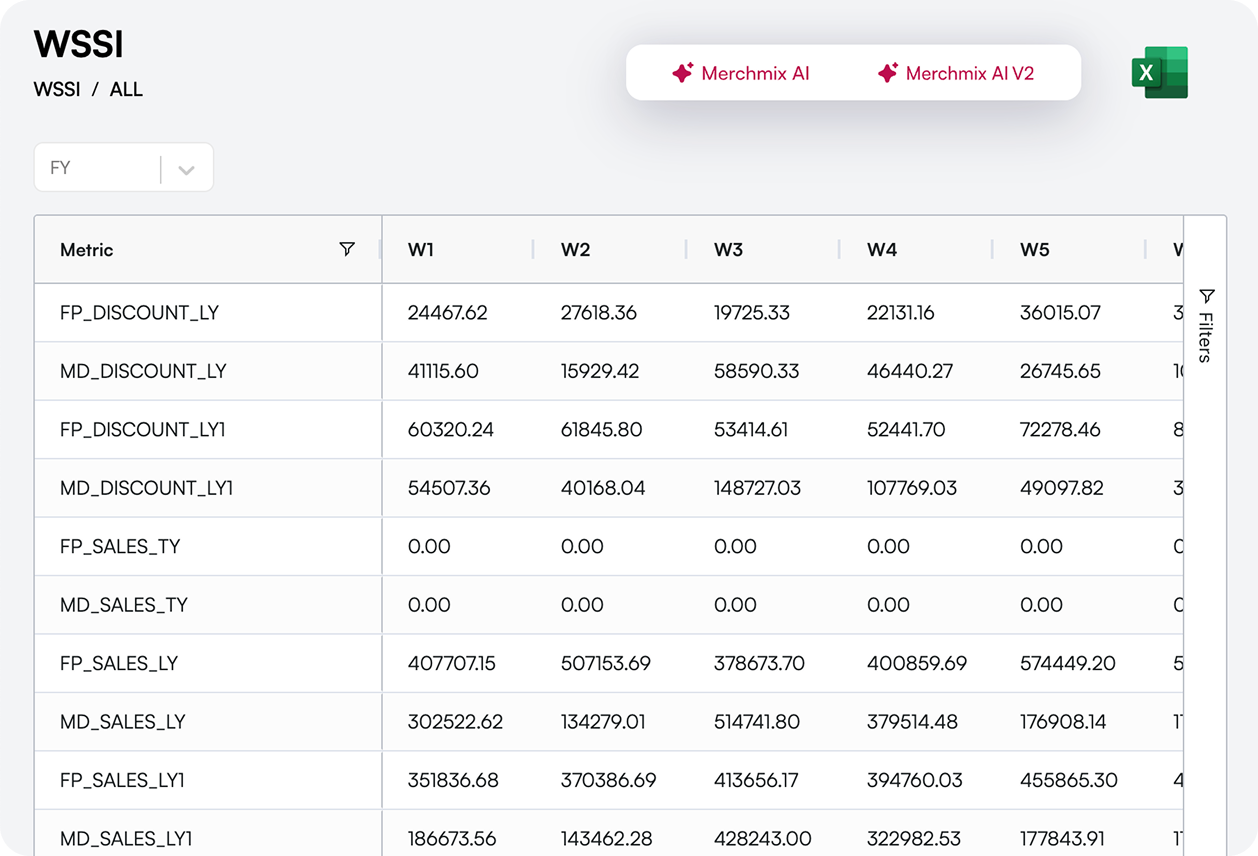Click the sparkle icon beside Merchmix AI V2
1258x856 pixels.
click(887, 73)
